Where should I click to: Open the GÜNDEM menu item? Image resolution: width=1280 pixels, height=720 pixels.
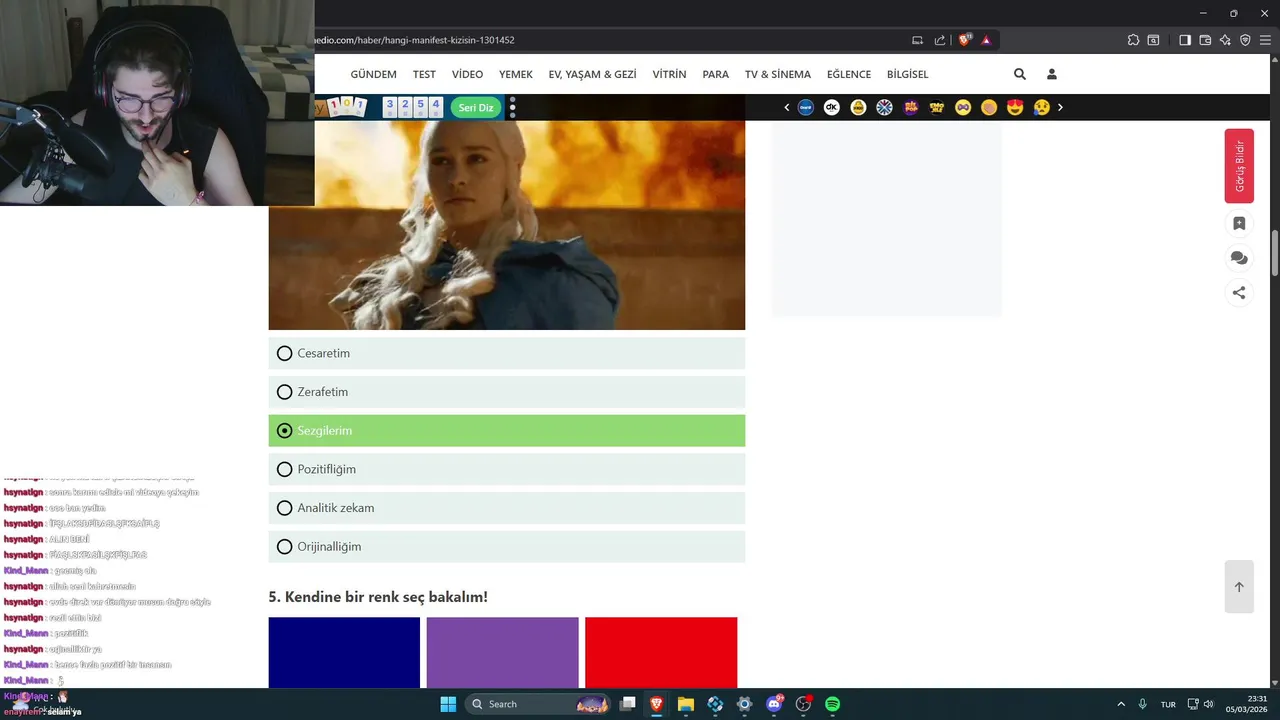(373, 74)
